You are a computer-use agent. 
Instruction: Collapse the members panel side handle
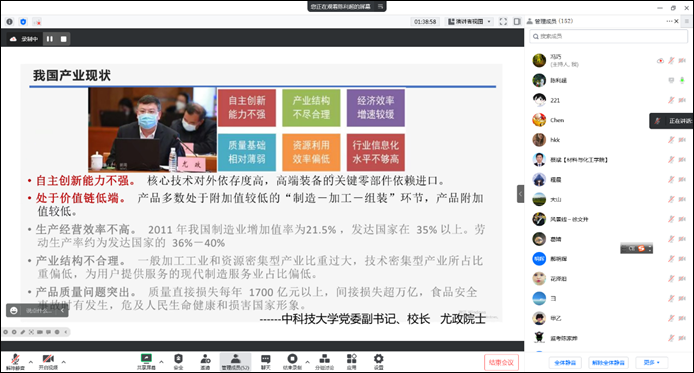[x=520, y=194]
